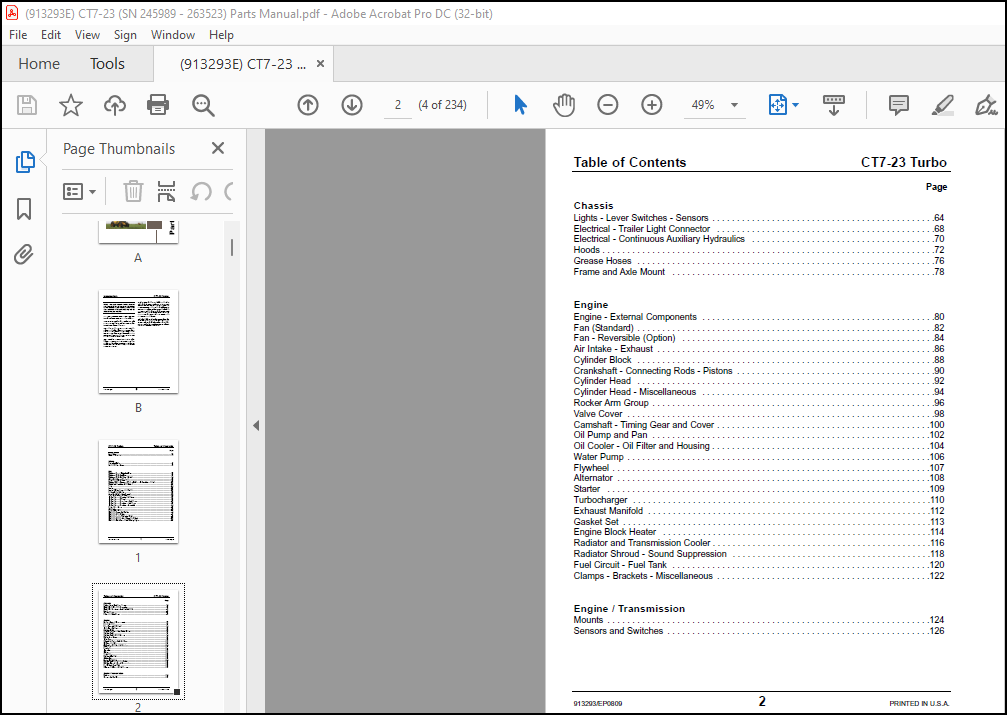Click the upload to cloud icon
This screenshot has width=1007, height=715.
115,105
